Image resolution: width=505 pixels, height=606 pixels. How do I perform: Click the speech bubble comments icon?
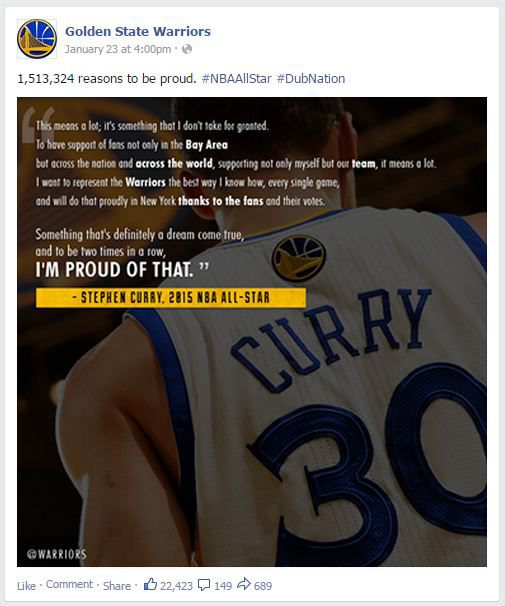(x=204, y=585)
